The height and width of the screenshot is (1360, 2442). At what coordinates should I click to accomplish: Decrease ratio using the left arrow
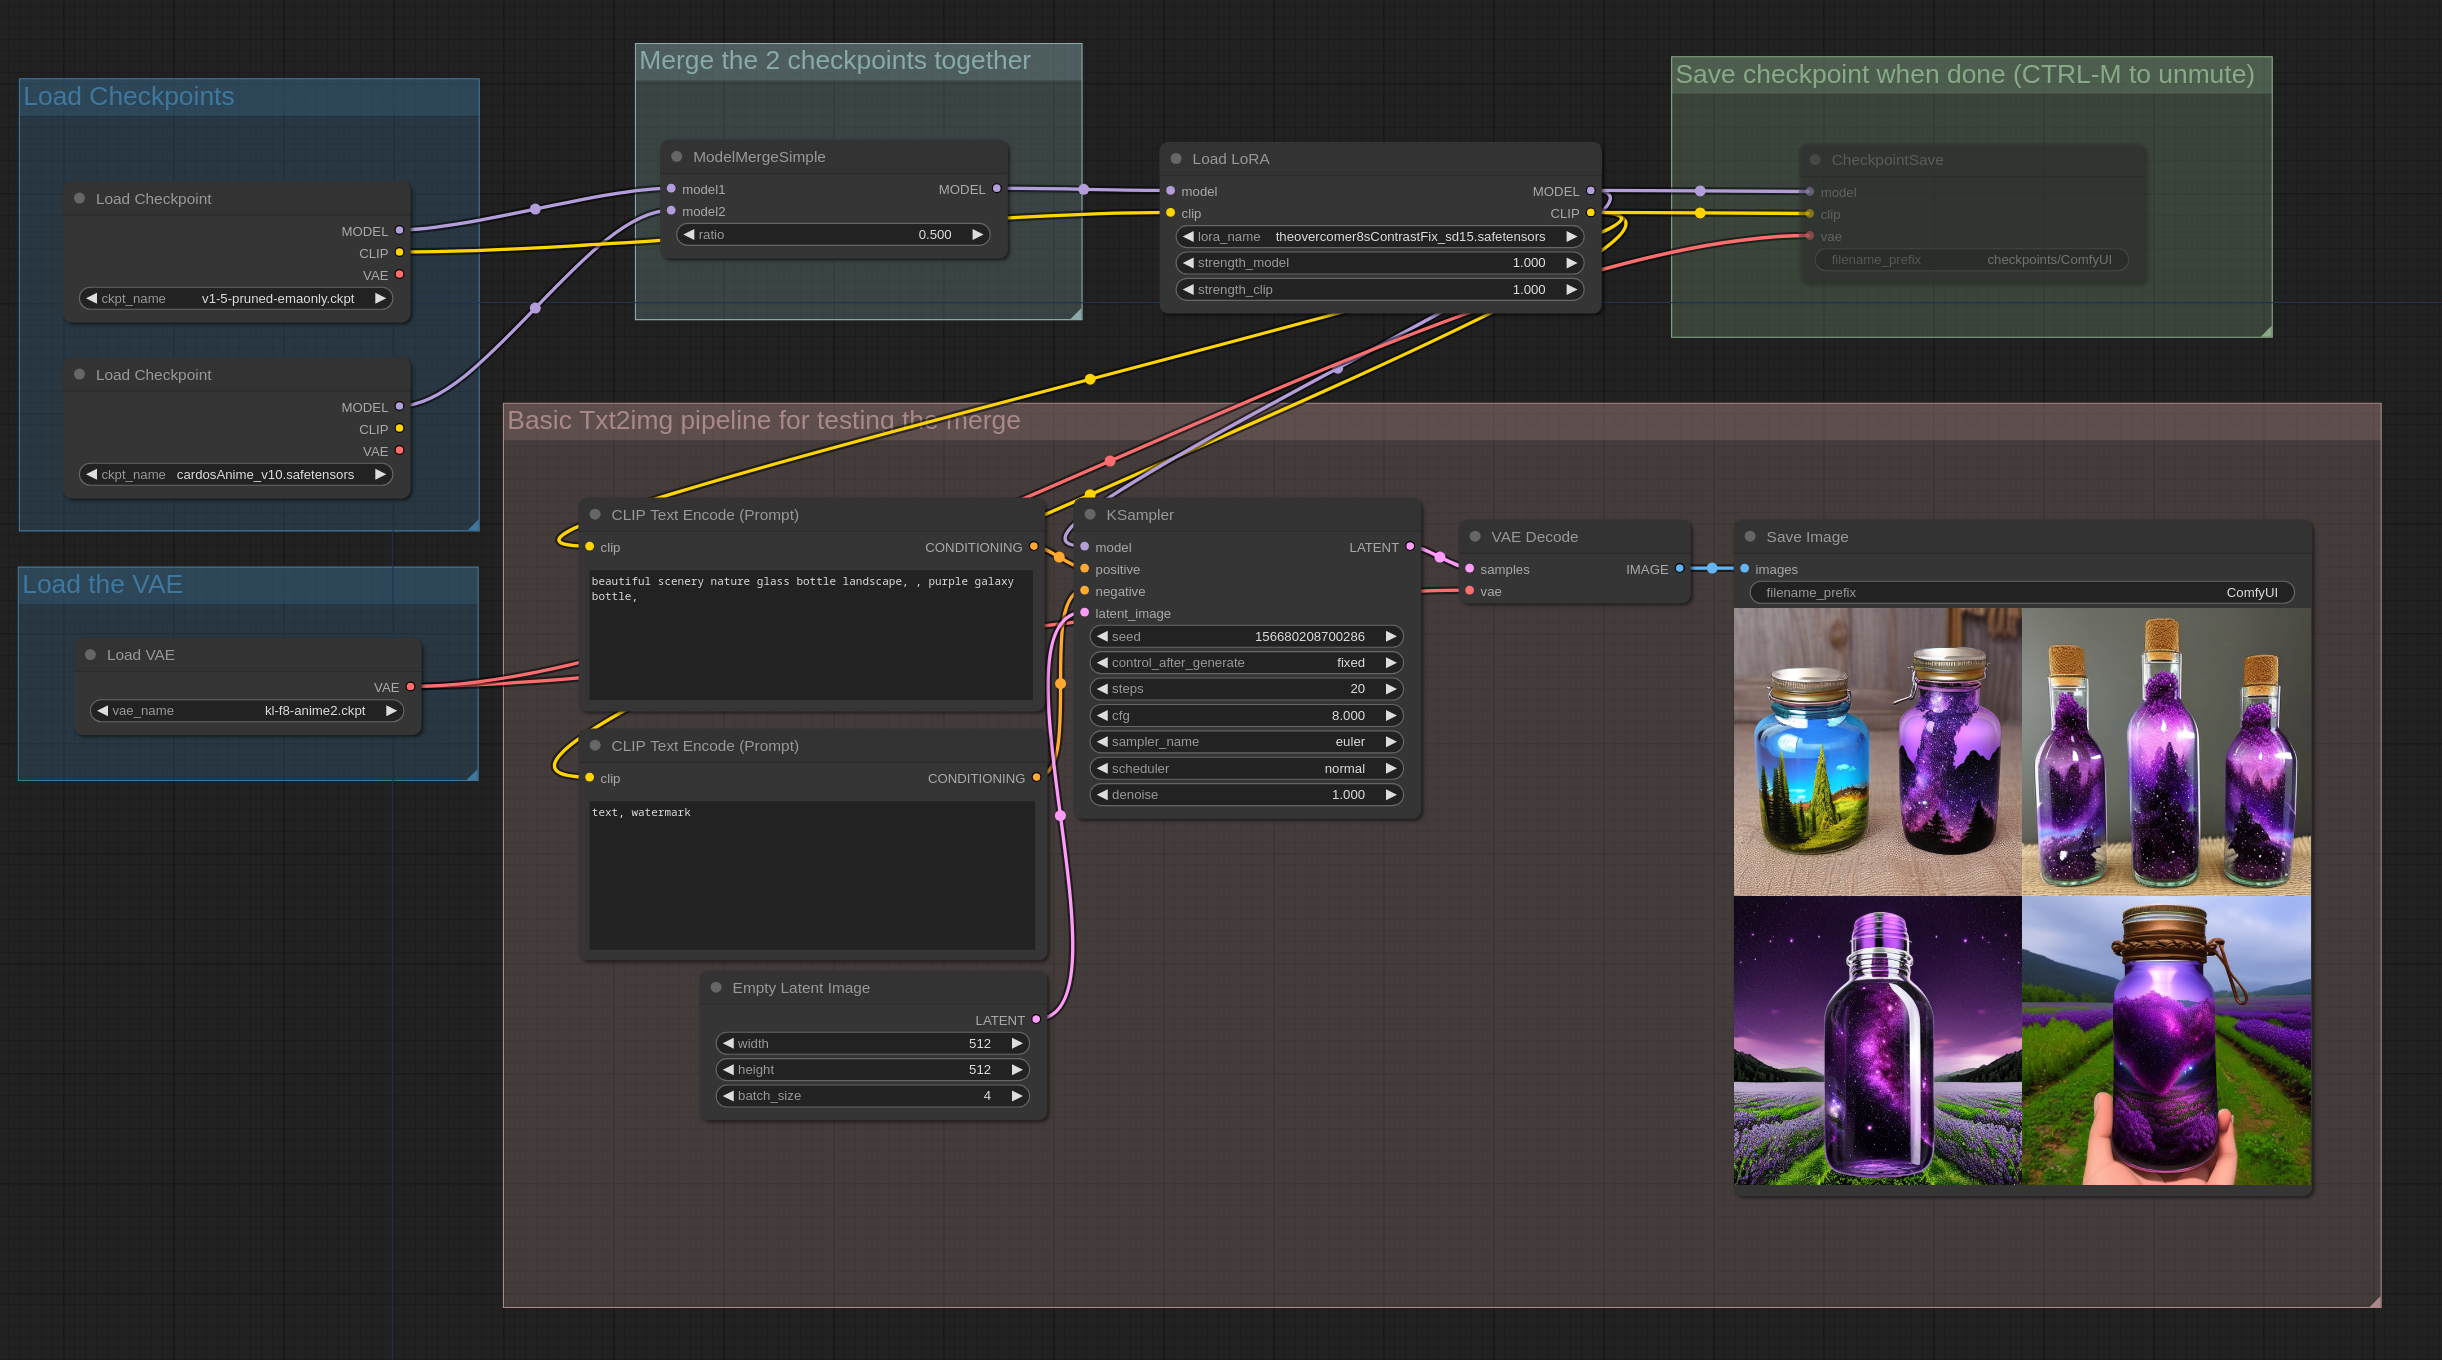coord(689,235)
